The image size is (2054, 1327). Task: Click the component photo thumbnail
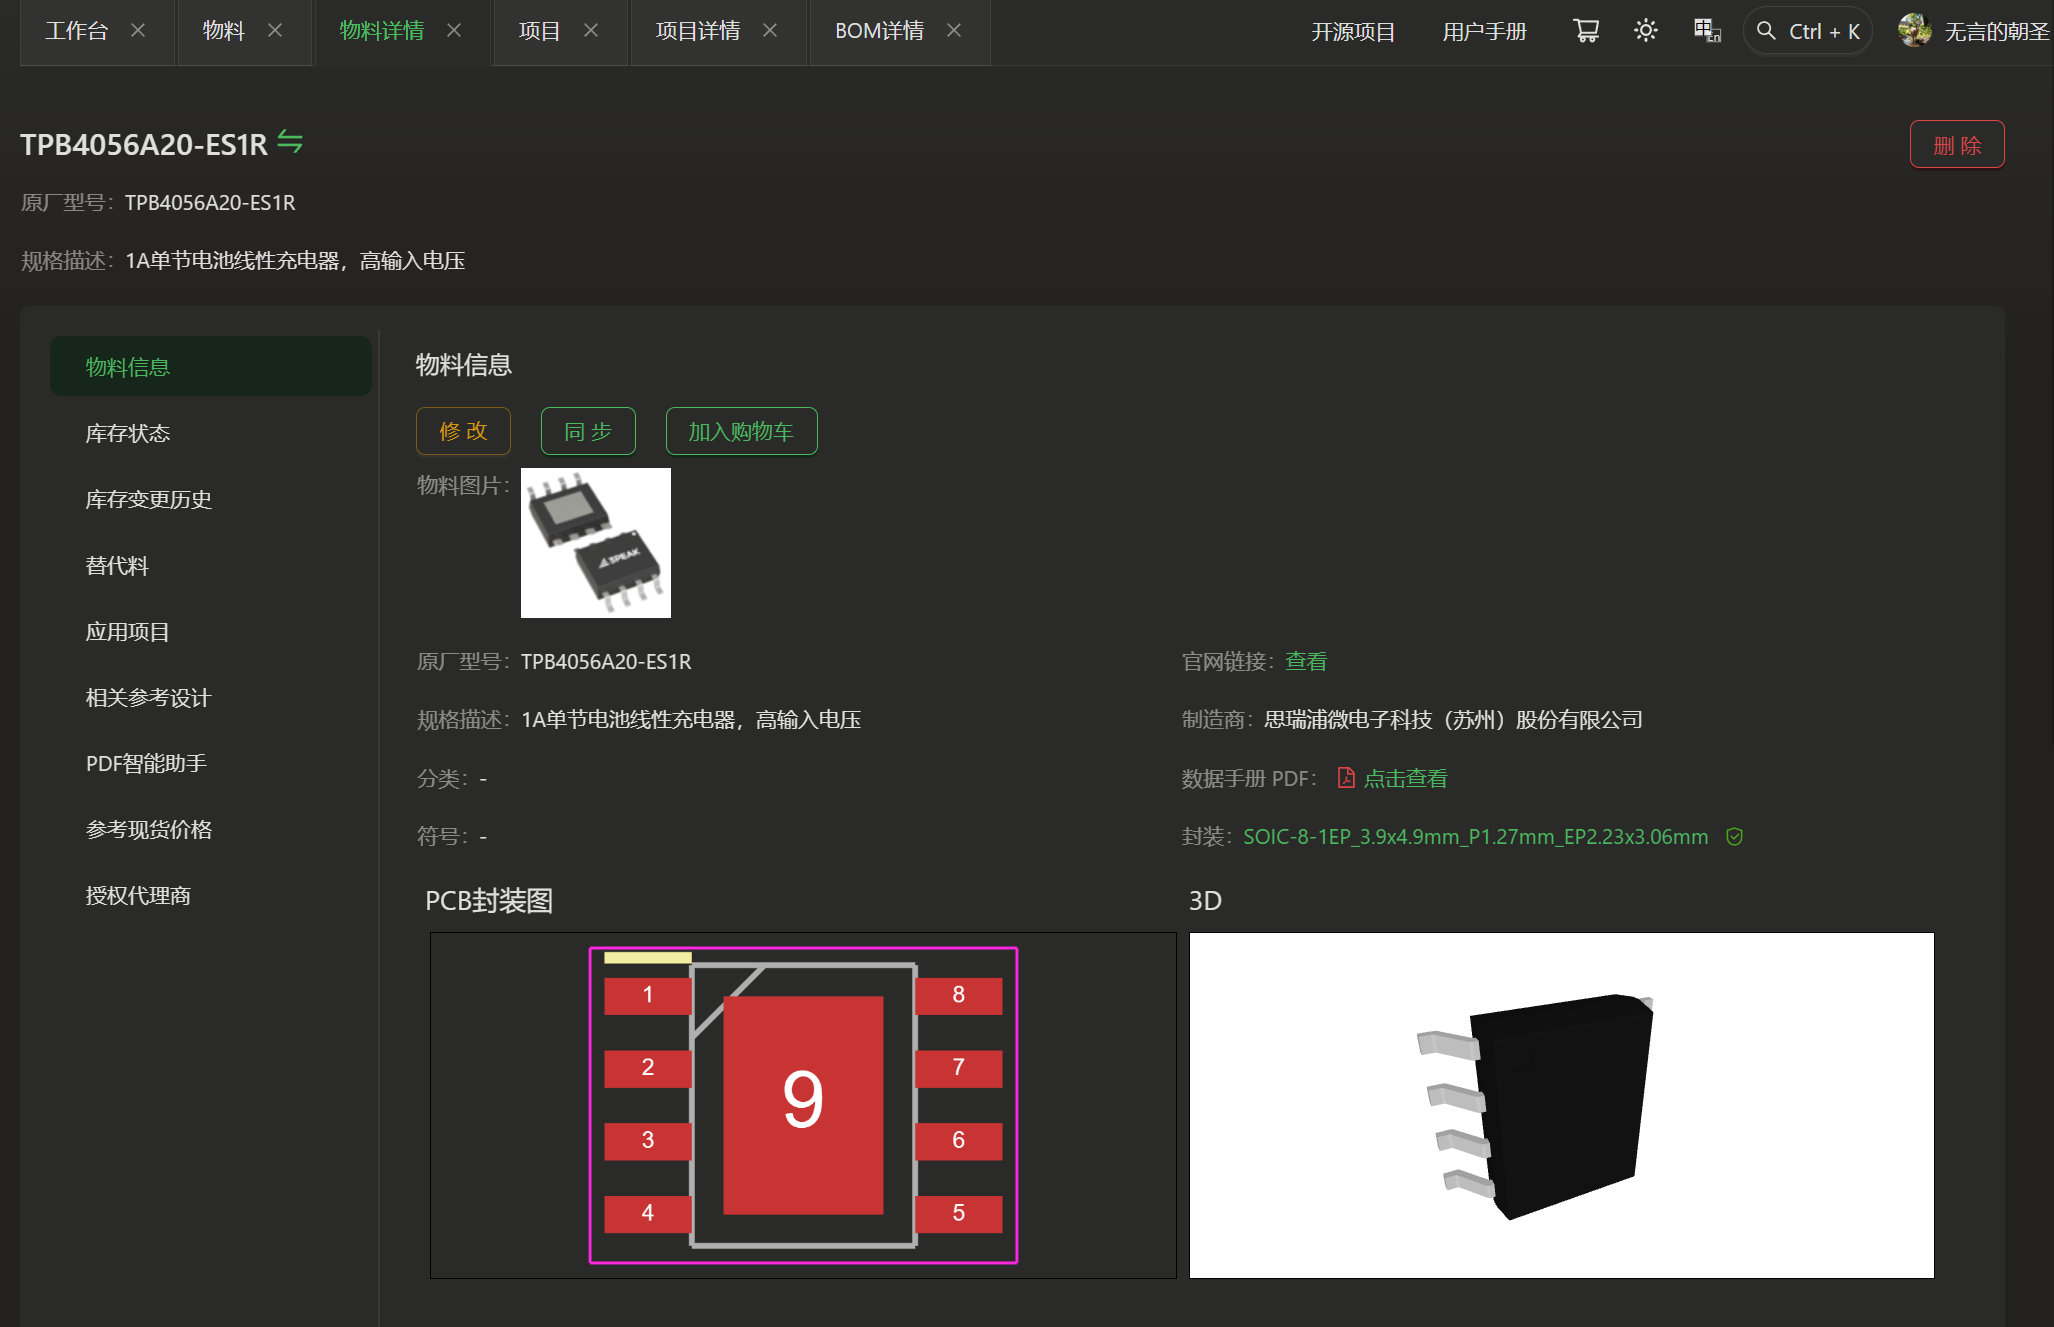[x=596, y=543]
